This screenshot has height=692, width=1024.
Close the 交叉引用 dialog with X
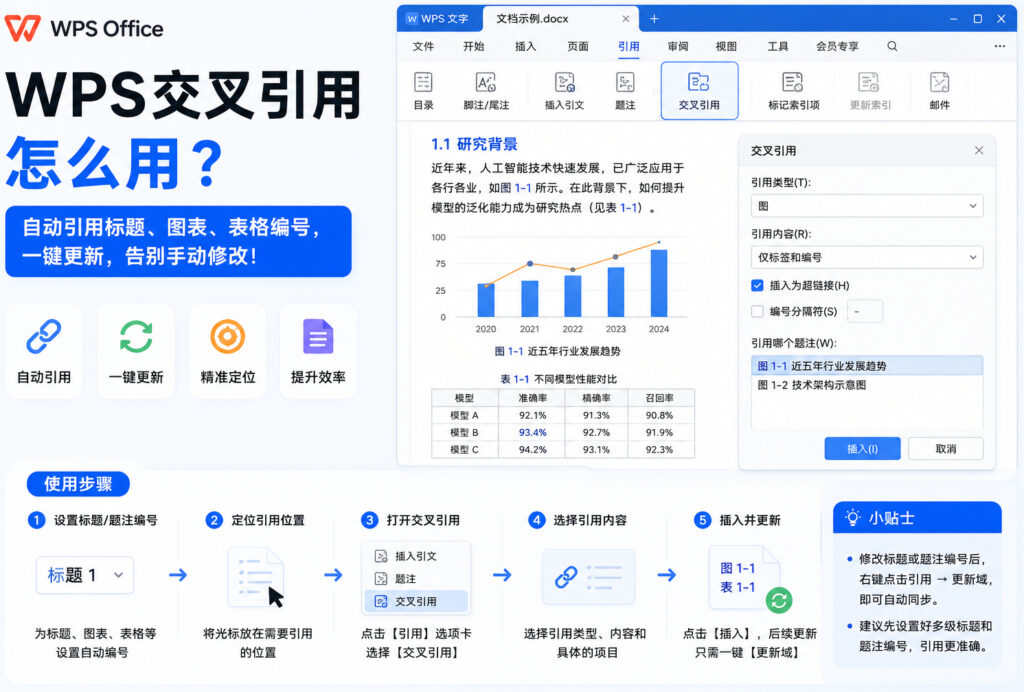click(x=979, y=150)
